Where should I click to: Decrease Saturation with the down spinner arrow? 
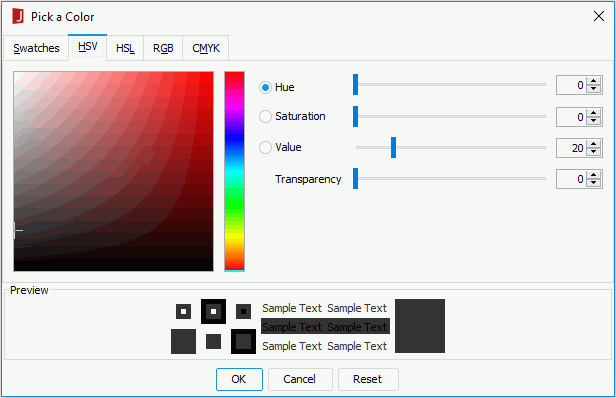(594, 121)
